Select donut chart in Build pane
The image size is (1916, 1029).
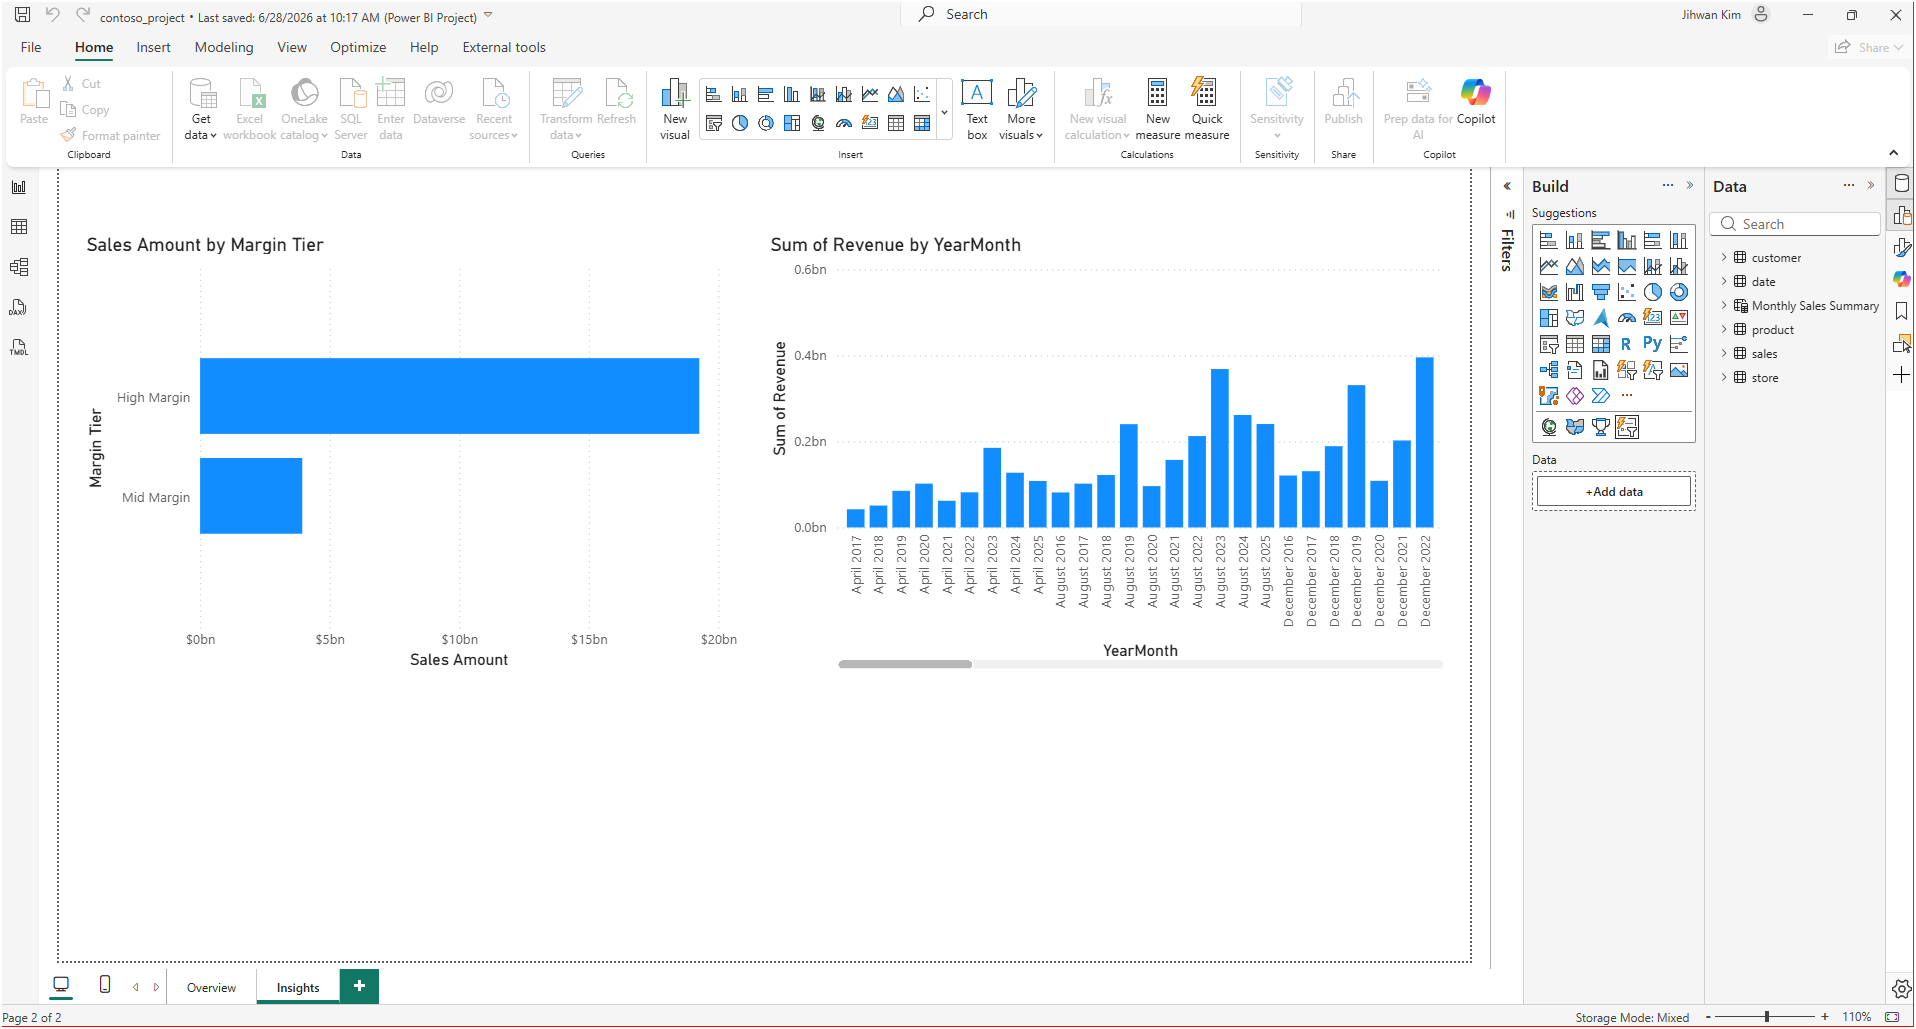pos(1679,292)
